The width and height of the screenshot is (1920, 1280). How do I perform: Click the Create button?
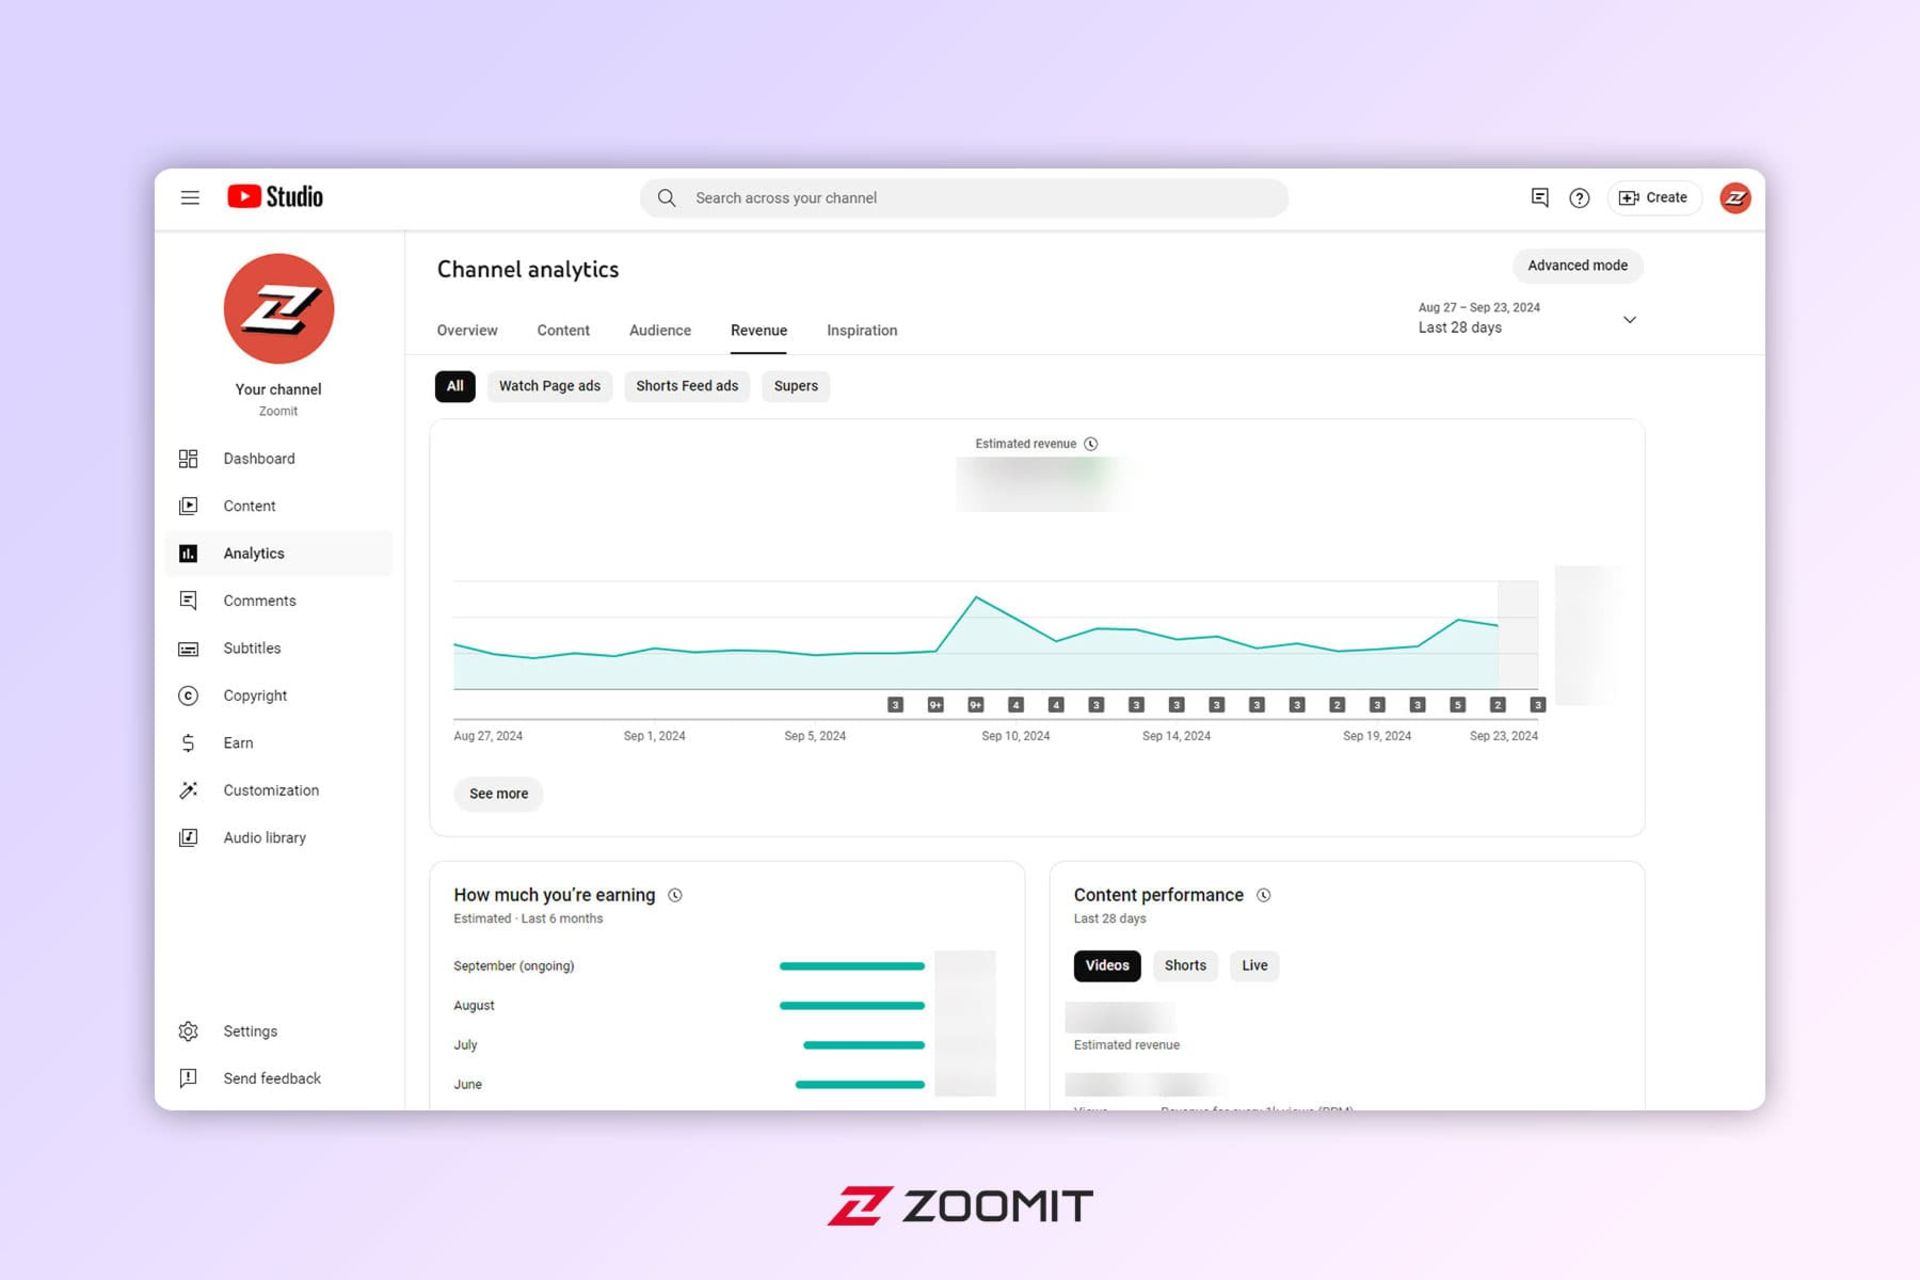(x=1654, y=197)
